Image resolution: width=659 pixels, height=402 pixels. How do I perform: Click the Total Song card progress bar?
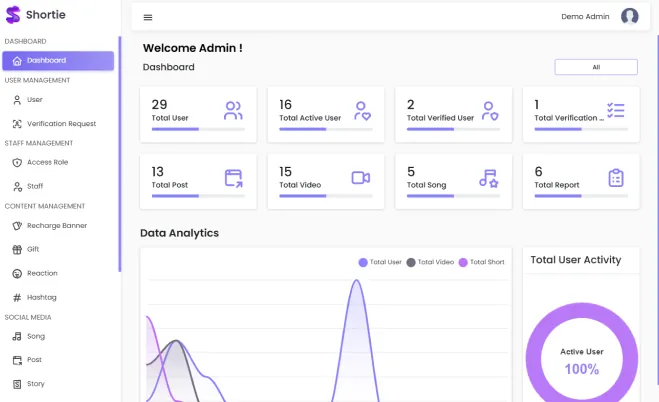pyautogui.click(x=453, y=196)
